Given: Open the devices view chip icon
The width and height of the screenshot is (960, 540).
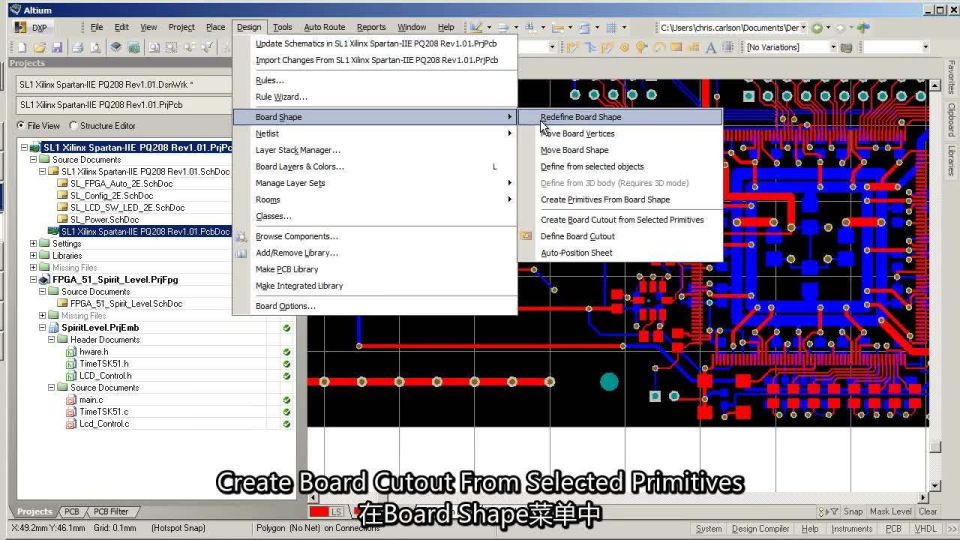Looking at the screenshot, I should click(116, 47).
